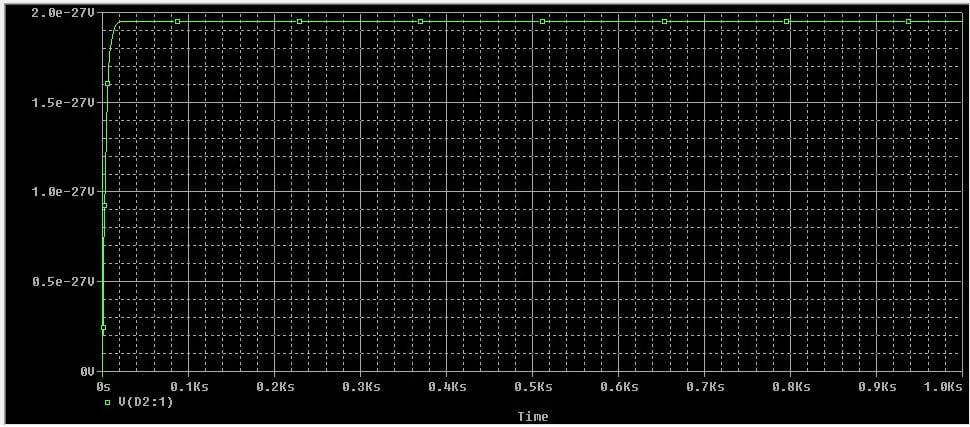Screen dimensions: 970x427
Task: Click the 0.6Ks X-axis label
Action: click(618, 386)
